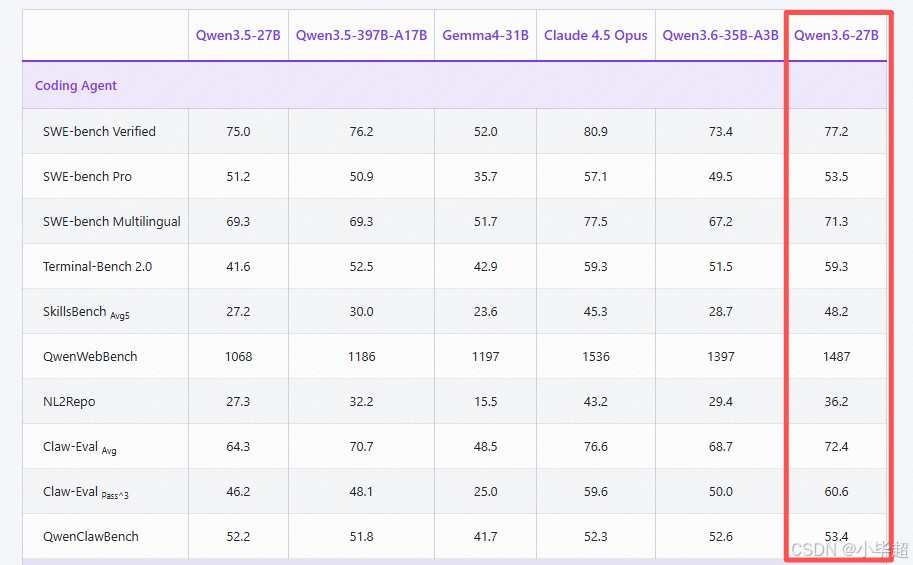Viewport: 913px width, 565px height.
Task: Click value 32.2 in NL2Repo row
Action: pos(361,402)
